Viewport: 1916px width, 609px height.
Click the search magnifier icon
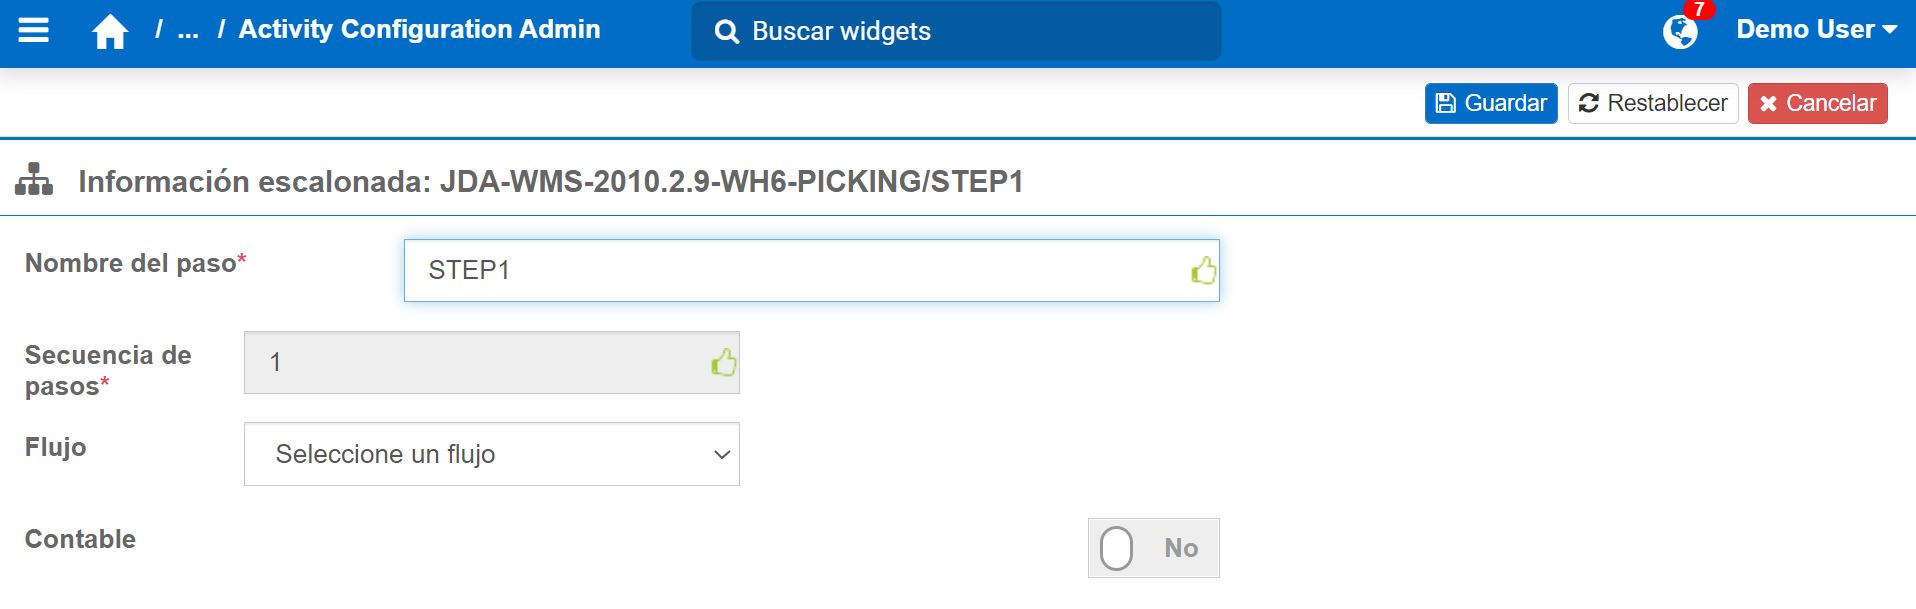[727, 32]
